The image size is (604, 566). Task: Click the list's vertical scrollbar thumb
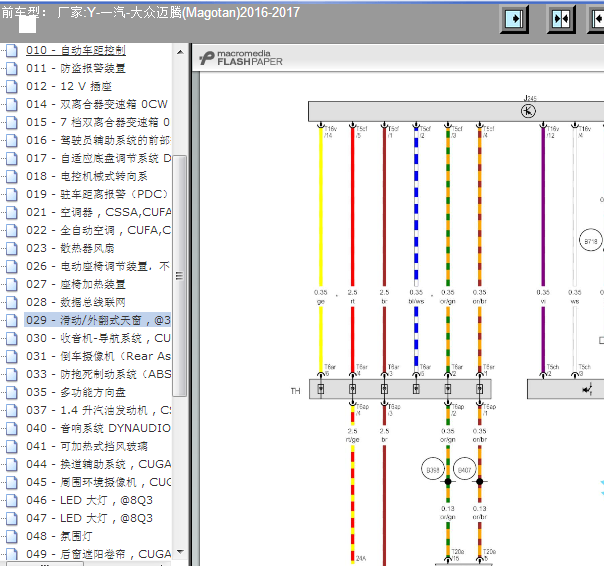pyautogui.click(x=180, y=276)
